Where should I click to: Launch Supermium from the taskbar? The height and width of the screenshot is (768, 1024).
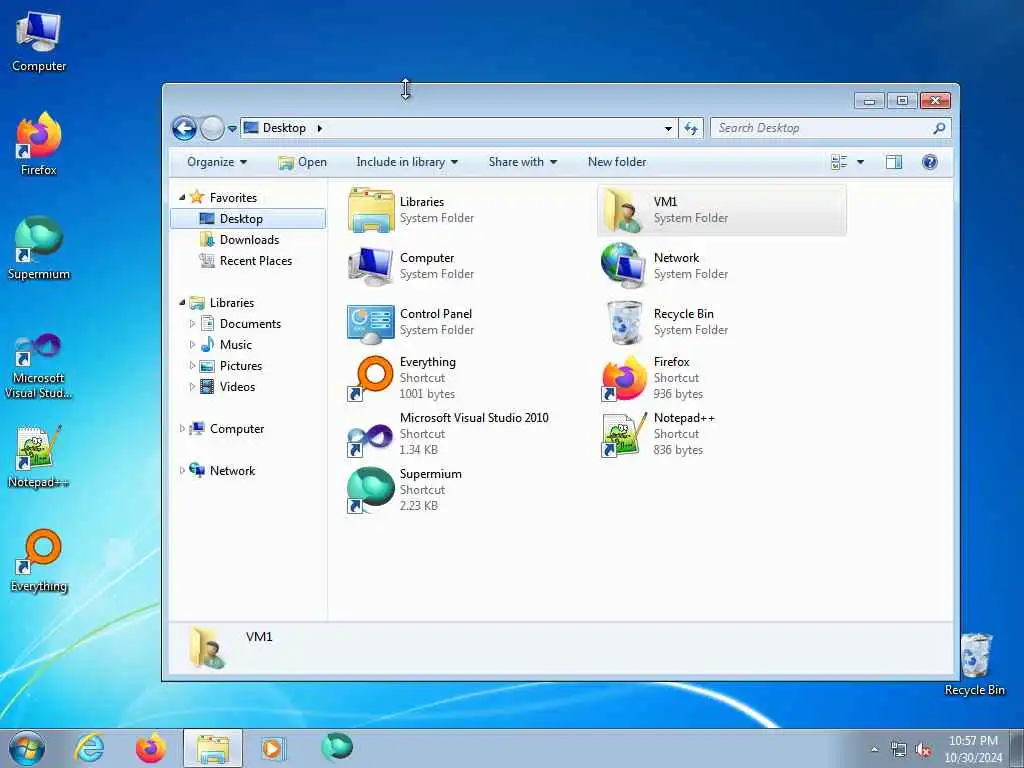point(337,747)
